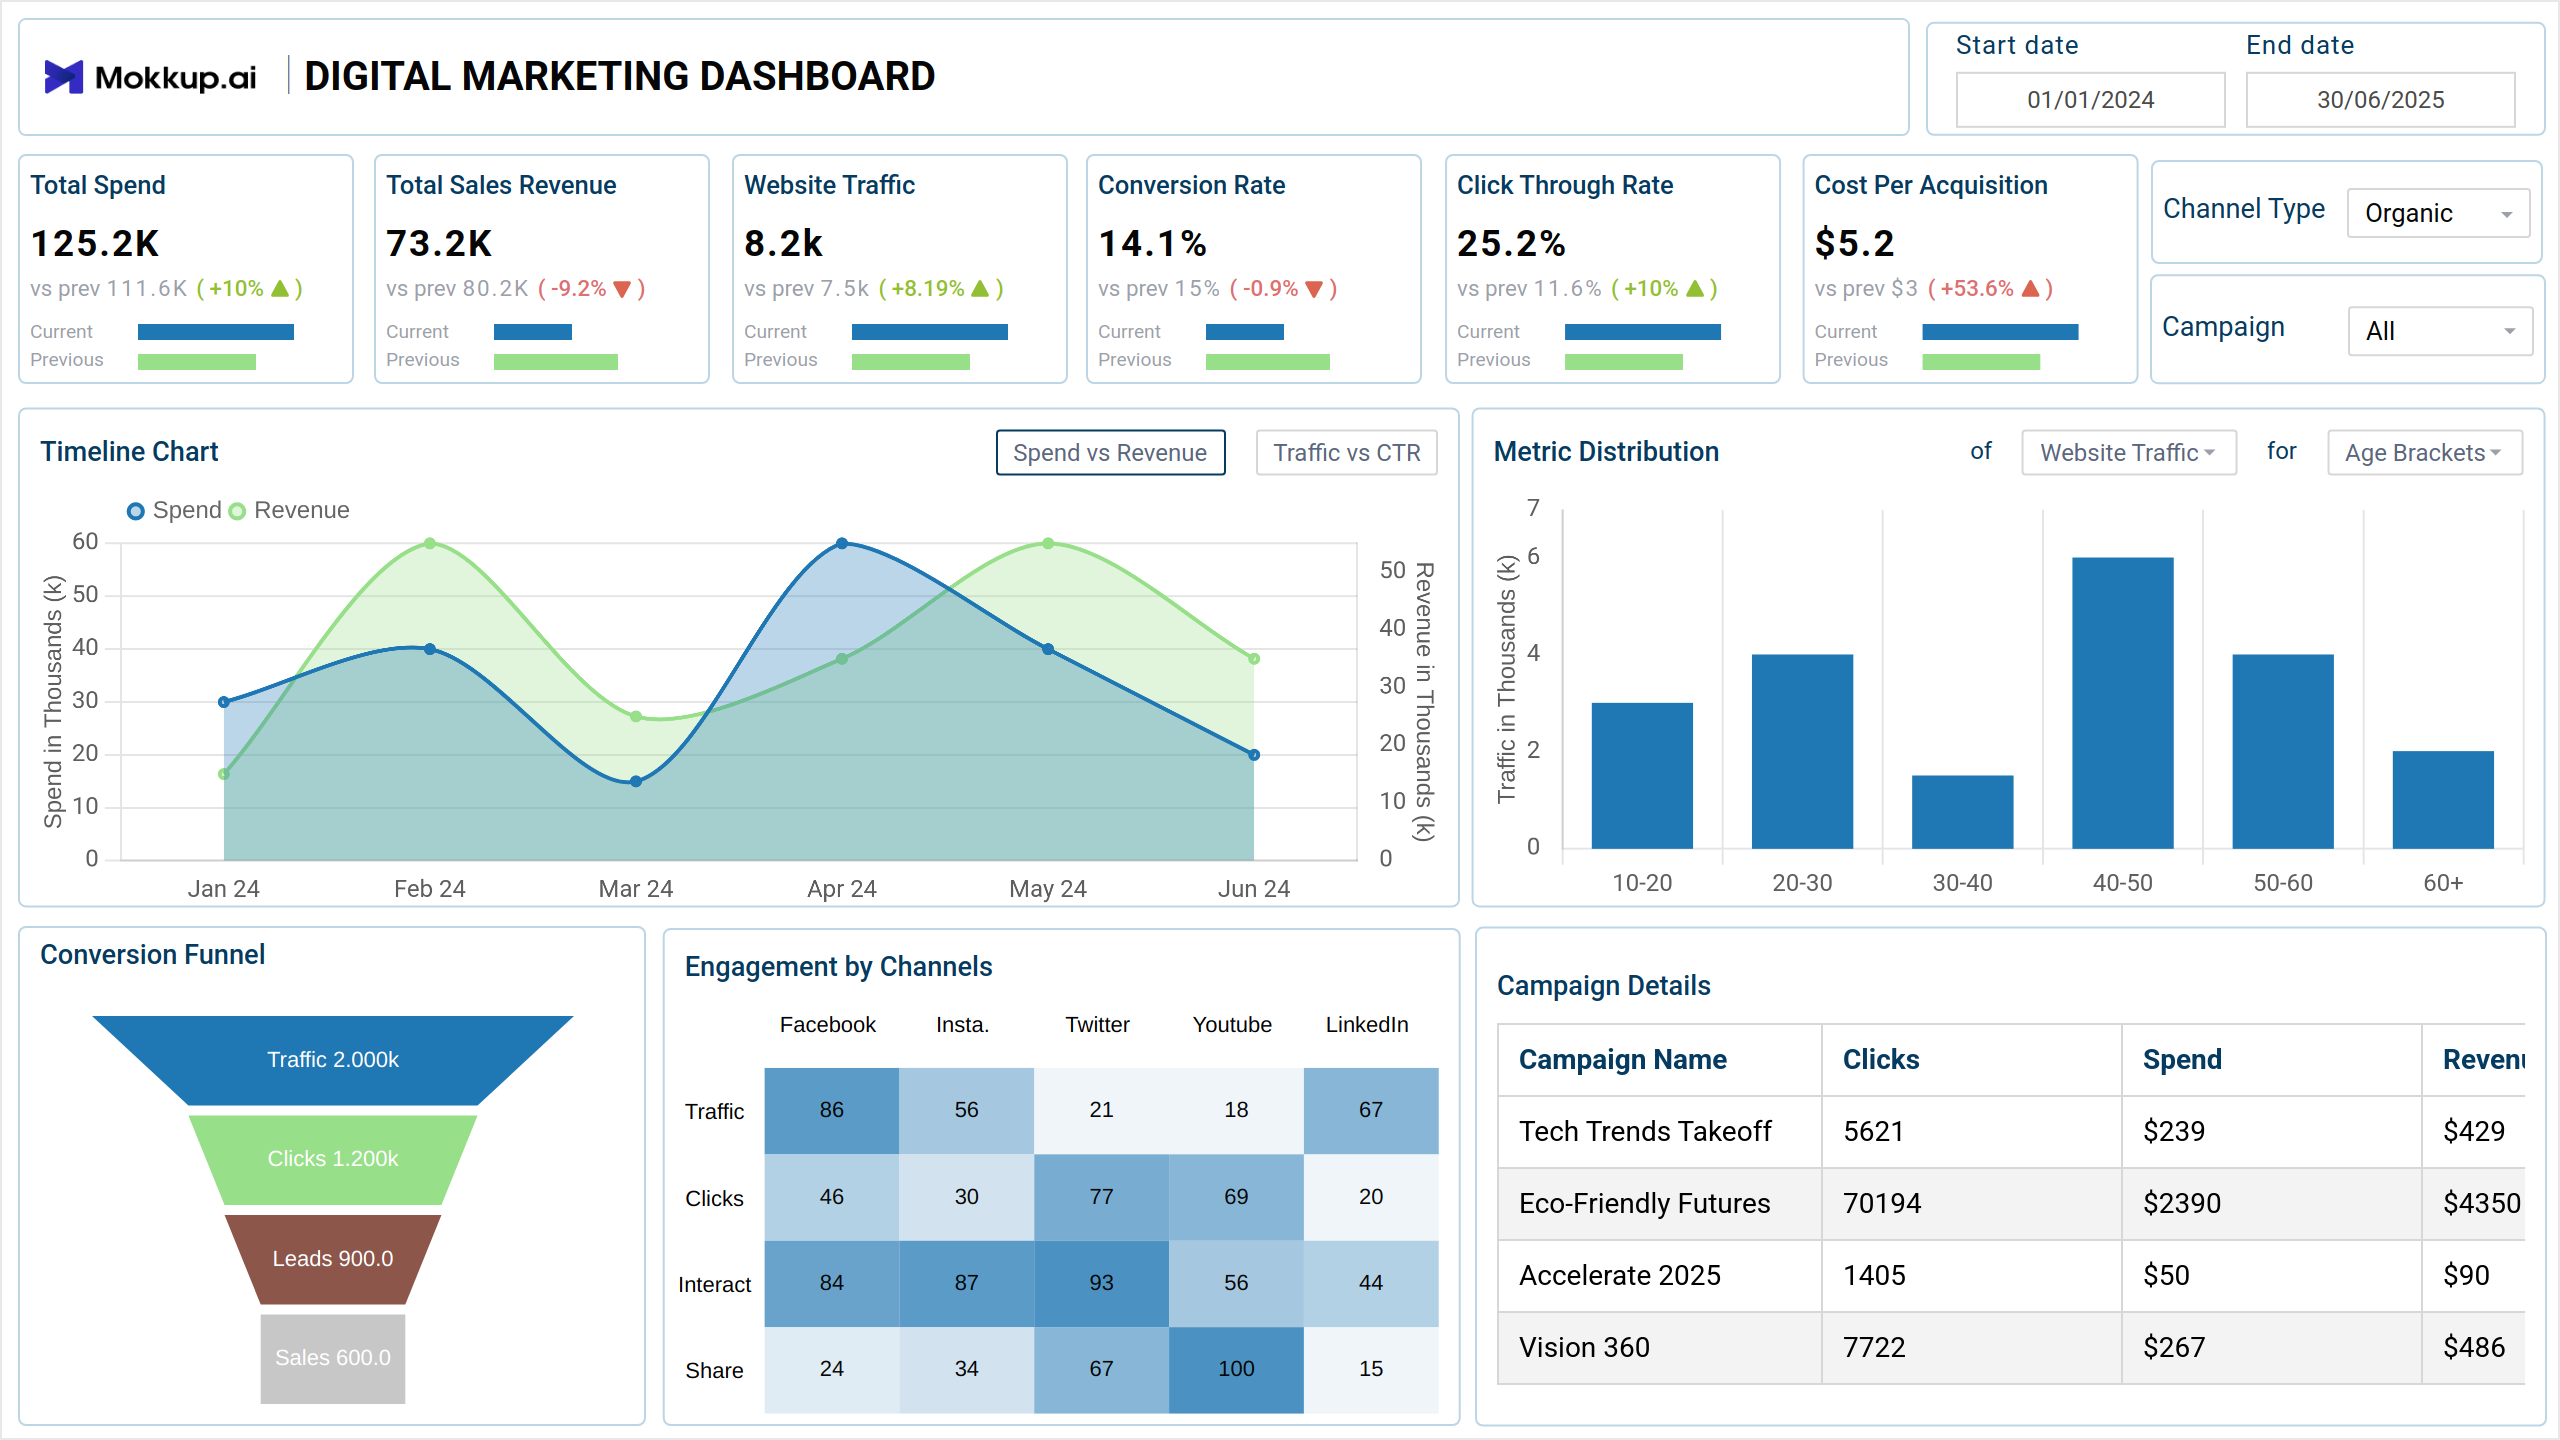Click the green up arrow in Website Traffic
Viewport: 2560px width, 1440px height.
coord(980,289)
